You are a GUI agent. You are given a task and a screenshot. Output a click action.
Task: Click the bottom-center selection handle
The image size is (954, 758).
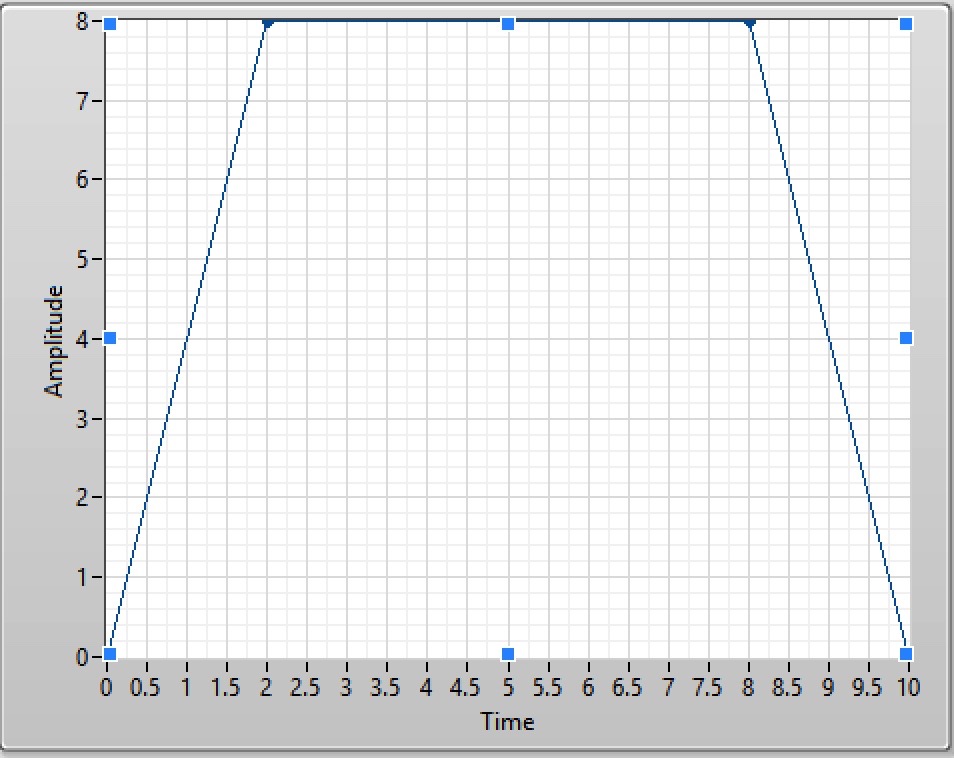508,654
